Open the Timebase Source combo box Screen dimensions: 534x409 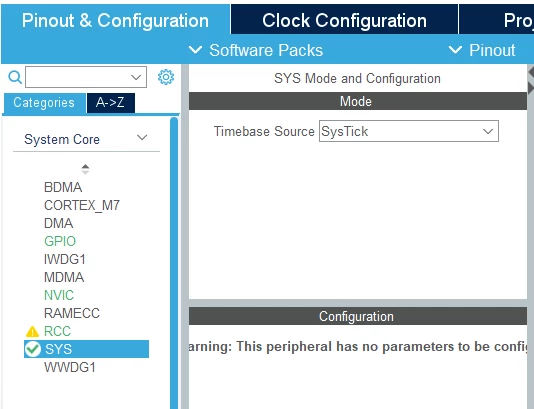[x=409, y=131]
